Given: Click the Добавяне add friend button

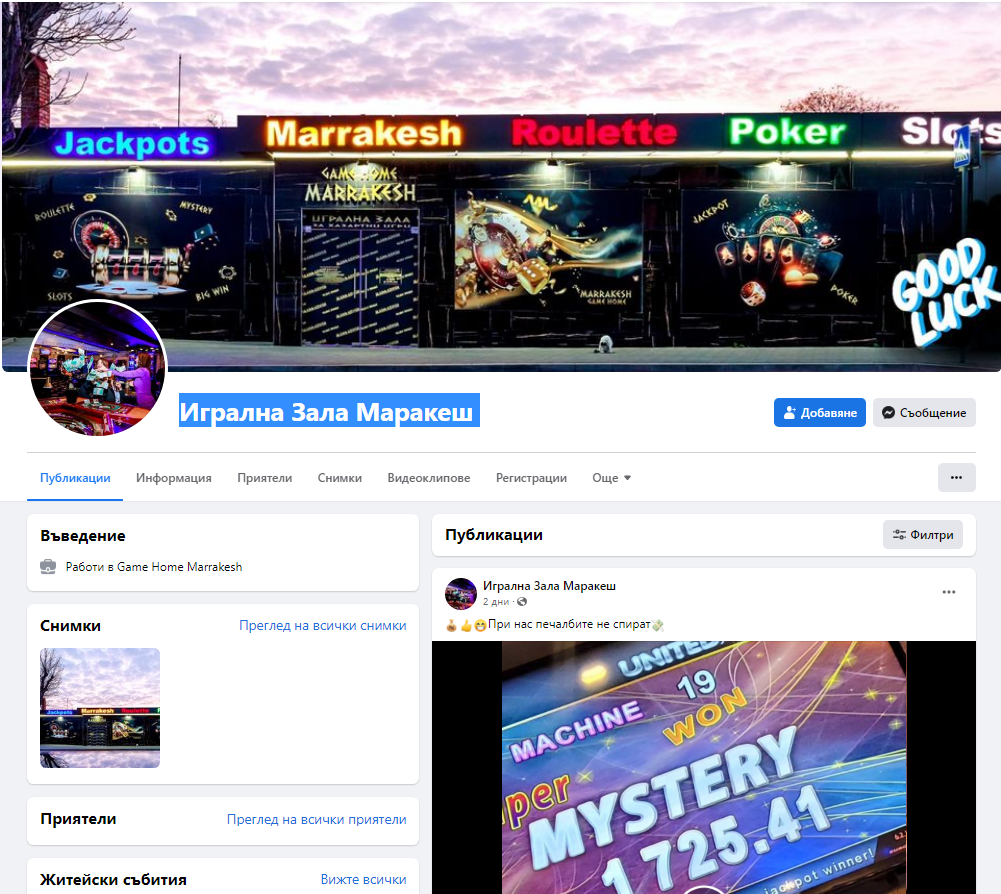Looking at the screenshot, I should pos(819,413).
